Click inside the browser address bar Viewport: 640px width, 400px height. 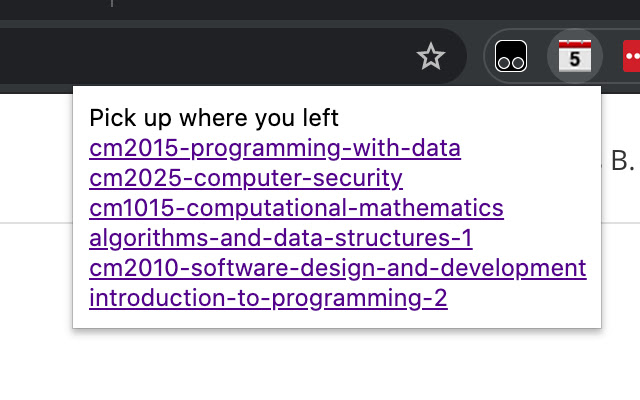tap(200, 57)
